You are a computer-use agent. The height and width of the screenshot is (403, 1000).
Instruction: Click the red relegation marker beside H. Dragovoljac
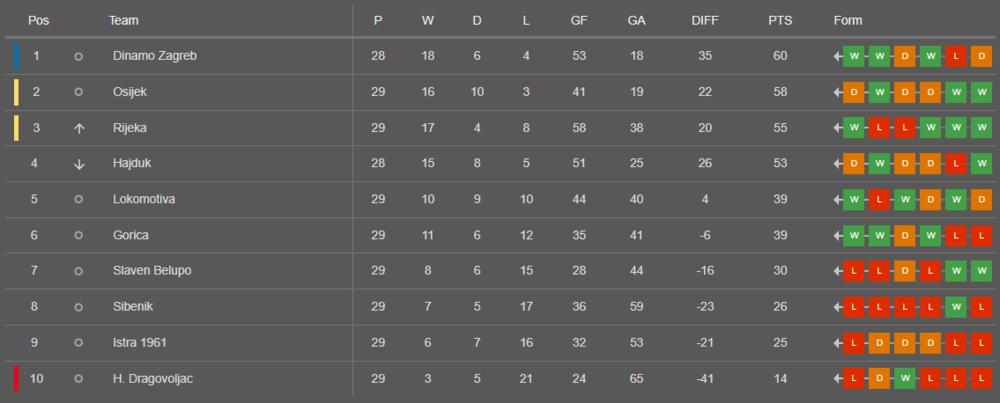coord(16,379)
